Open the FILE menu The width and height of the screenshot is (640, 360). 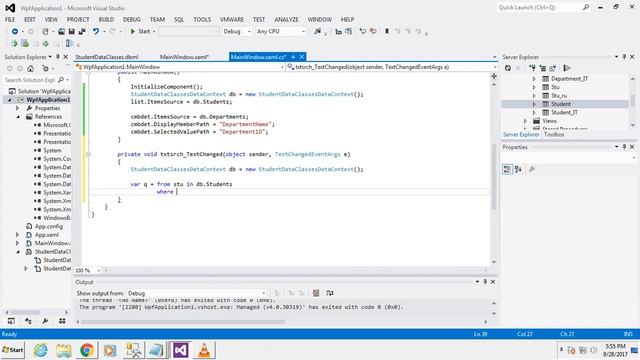point(10,19)
